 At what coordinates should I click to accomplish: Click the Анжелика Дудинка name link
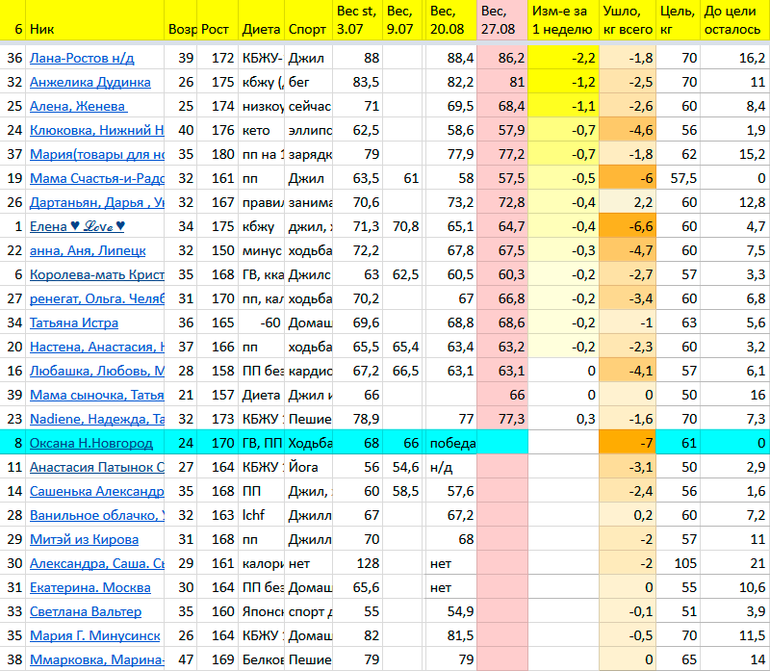pyautogui.click(x=90, y=82)
